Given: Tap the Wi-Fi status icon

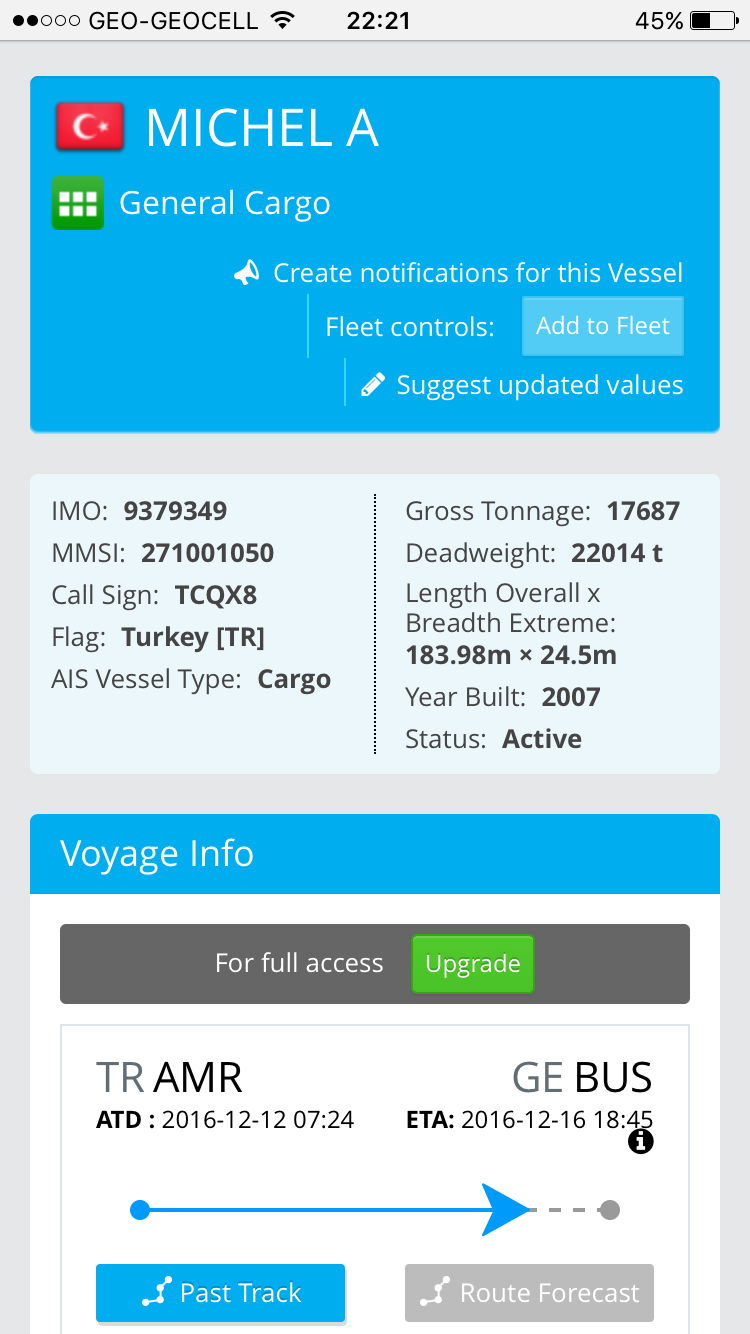Looking at the screenshot, I should click(x=283, y=20).
